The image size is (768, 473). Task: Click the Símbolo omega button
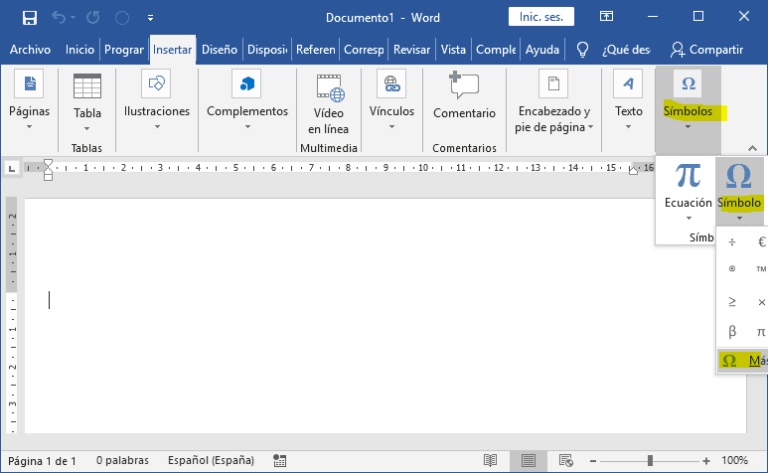click(739, 191)
